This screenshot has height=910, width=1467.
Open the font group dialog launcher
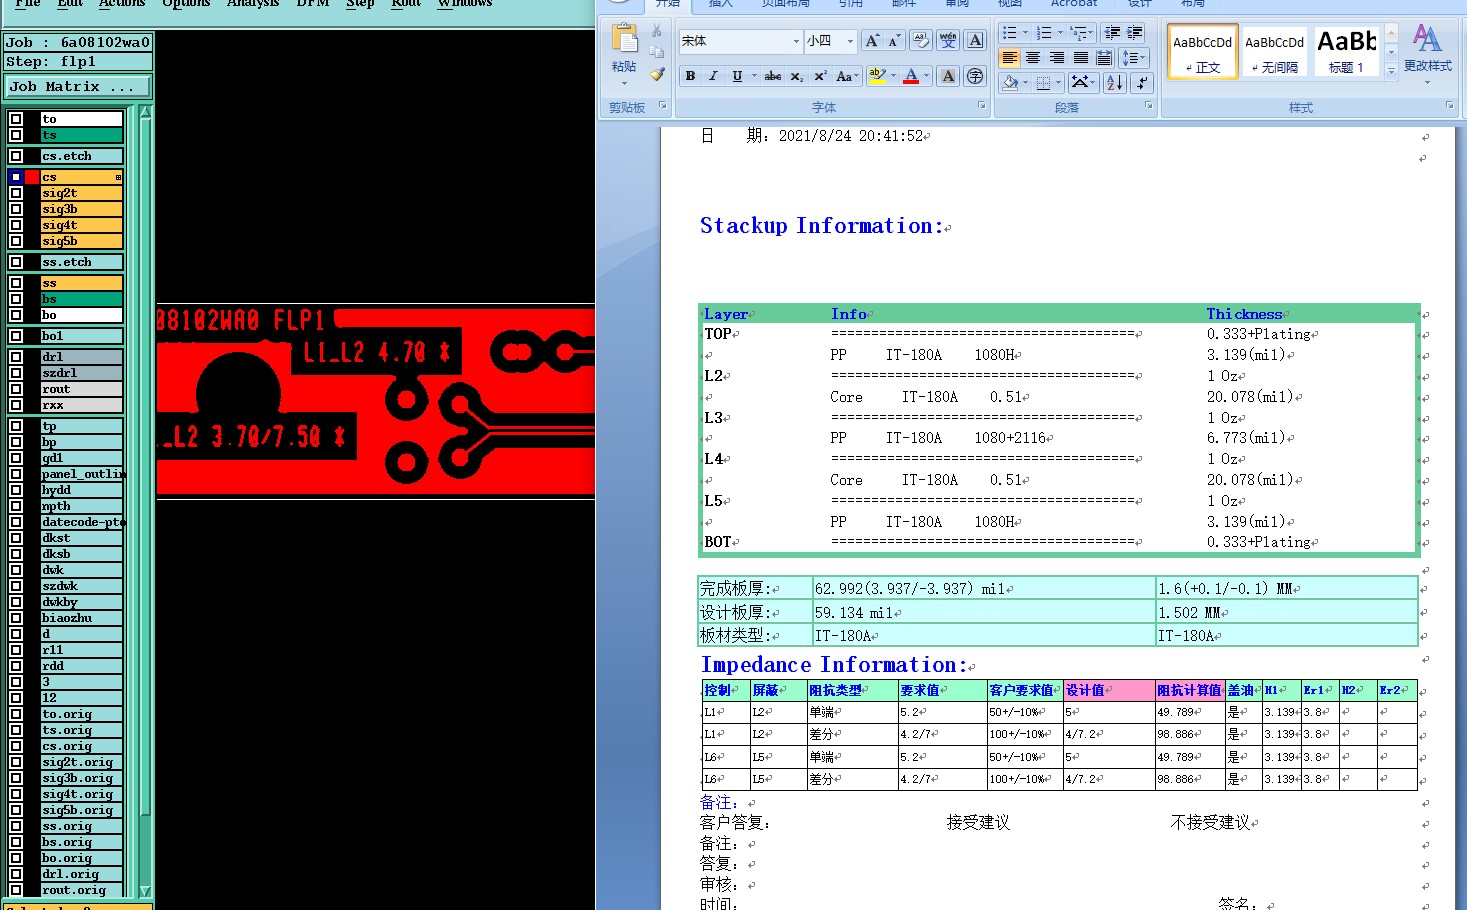981,105
